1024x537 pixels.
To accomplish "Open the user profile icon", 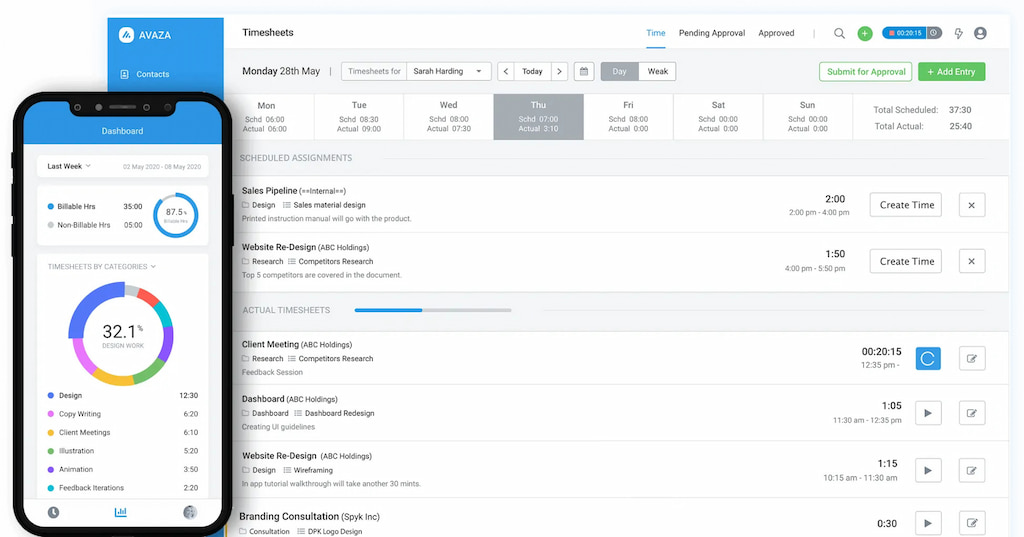I will click(980, 33).
